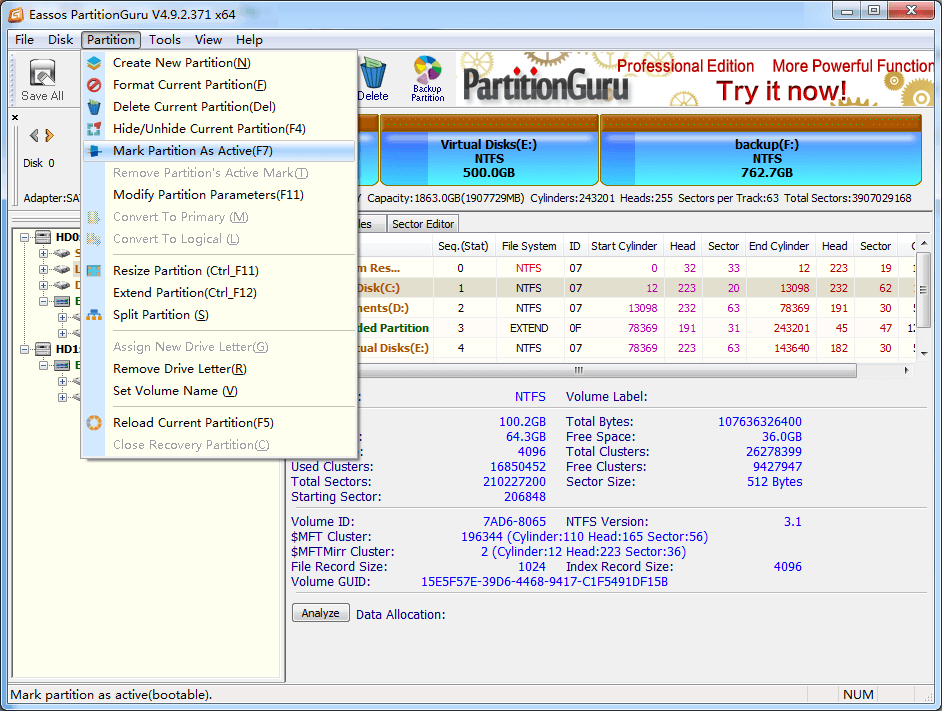Click the Try it now! banner link

pos(782,91)
